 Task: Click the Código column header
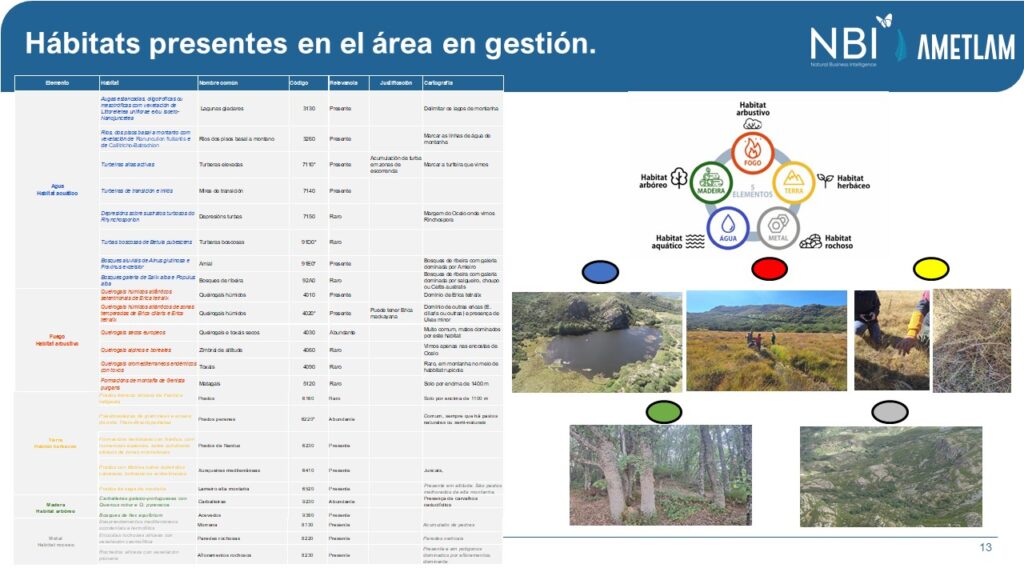[x=308, y=83]
